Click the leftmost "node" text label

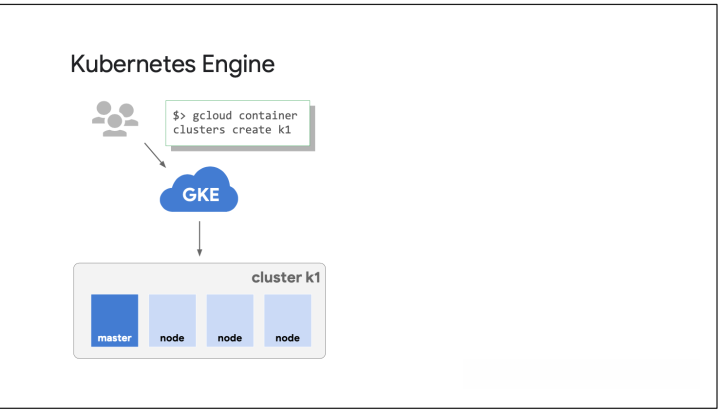[x=172, y=338]
